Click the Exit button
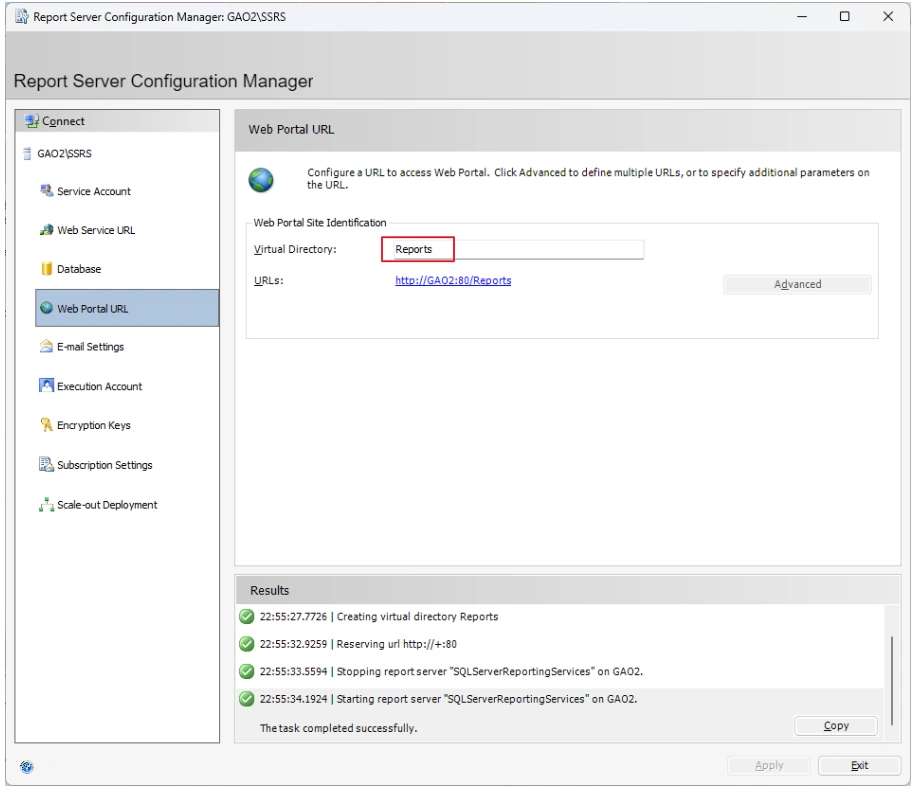912x791 pixels. pos(859,765)
